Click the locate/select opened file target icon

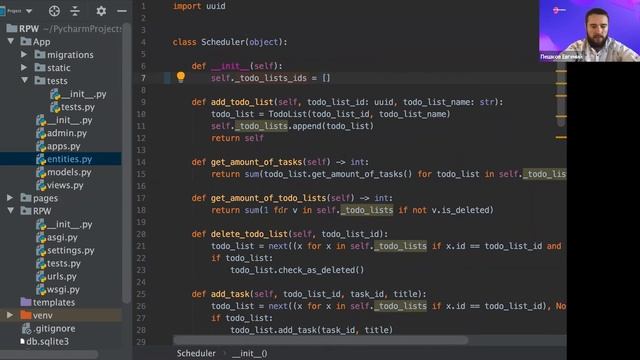pyautogui.click(x=54, y=11)
